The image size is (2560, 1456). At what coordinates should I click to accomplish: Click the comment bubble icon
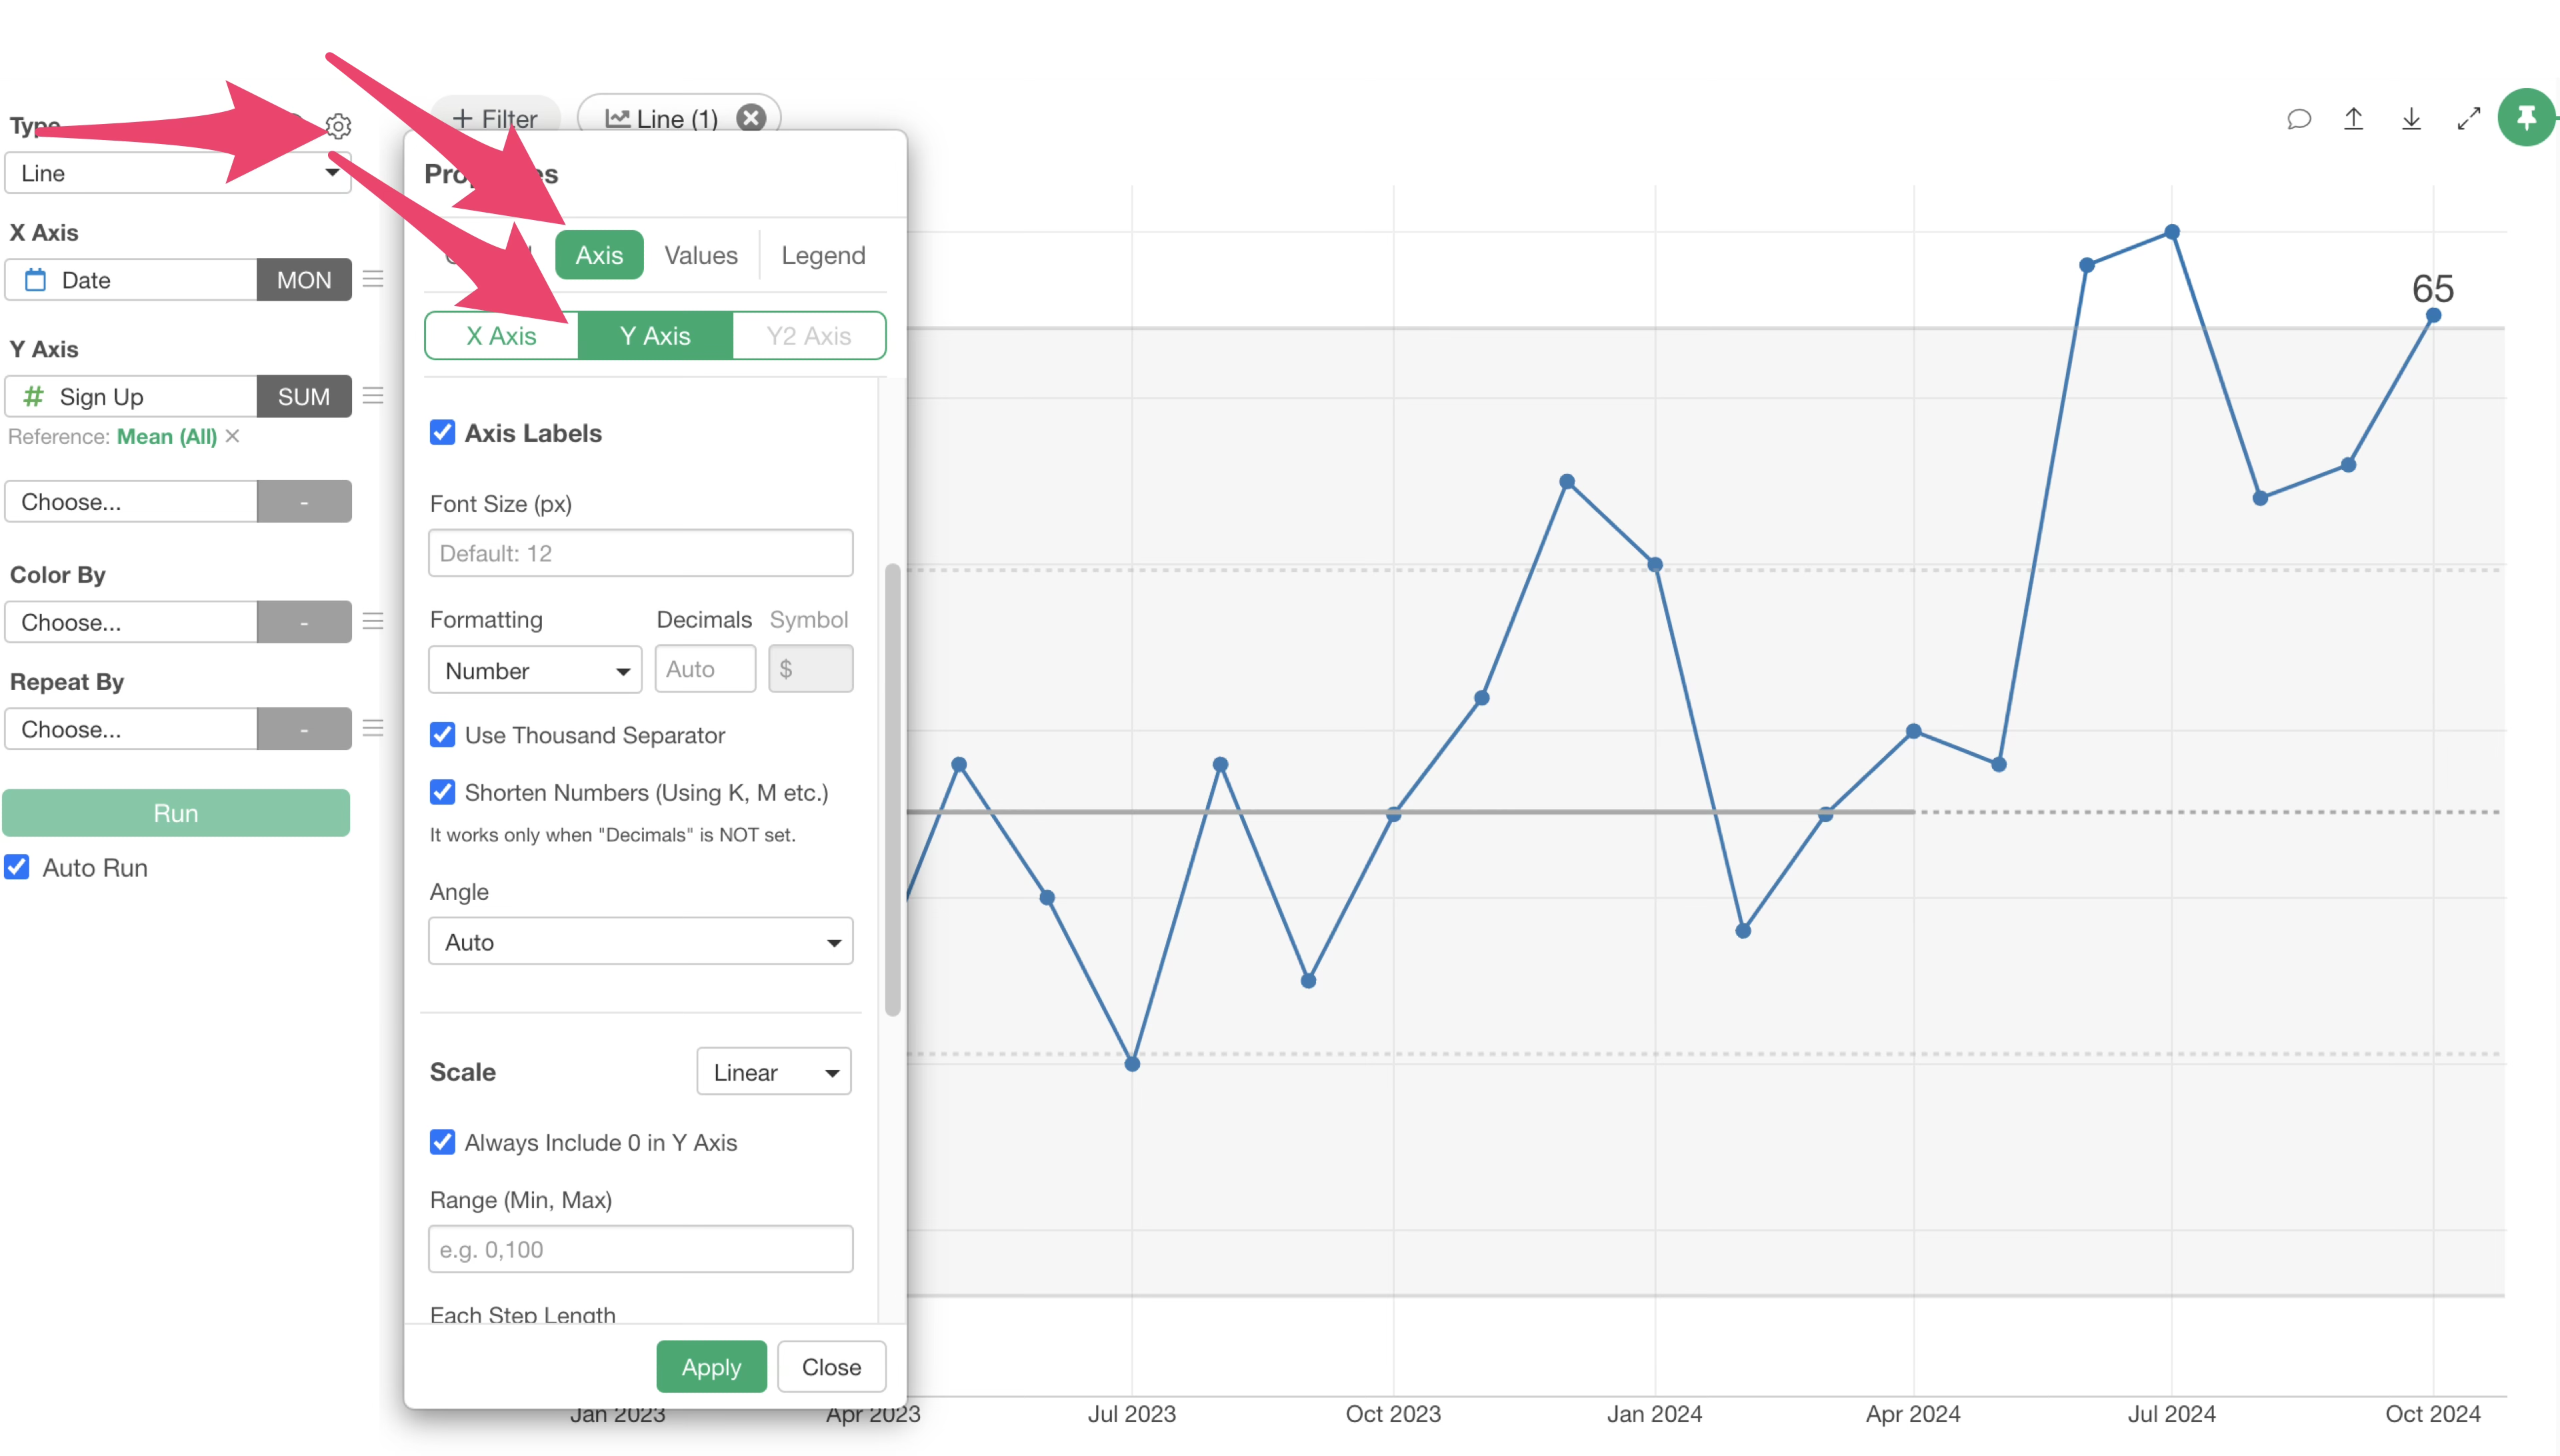click(2298, 119)
